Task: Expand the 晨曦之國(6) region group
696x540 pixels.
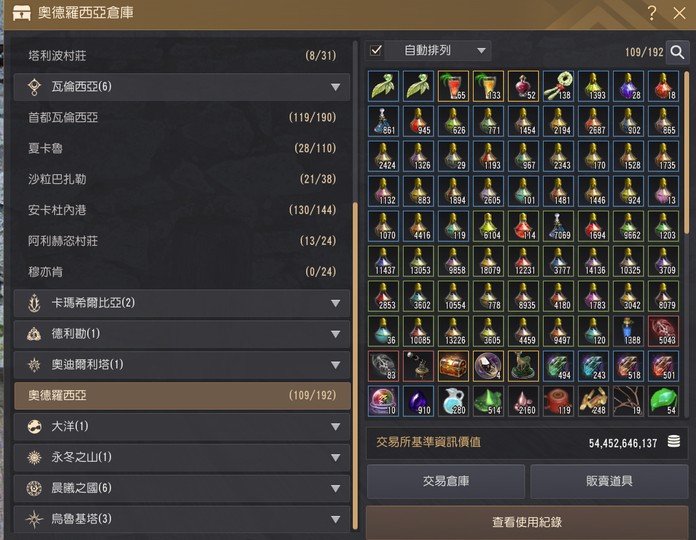Action: (x=182, y=488)
